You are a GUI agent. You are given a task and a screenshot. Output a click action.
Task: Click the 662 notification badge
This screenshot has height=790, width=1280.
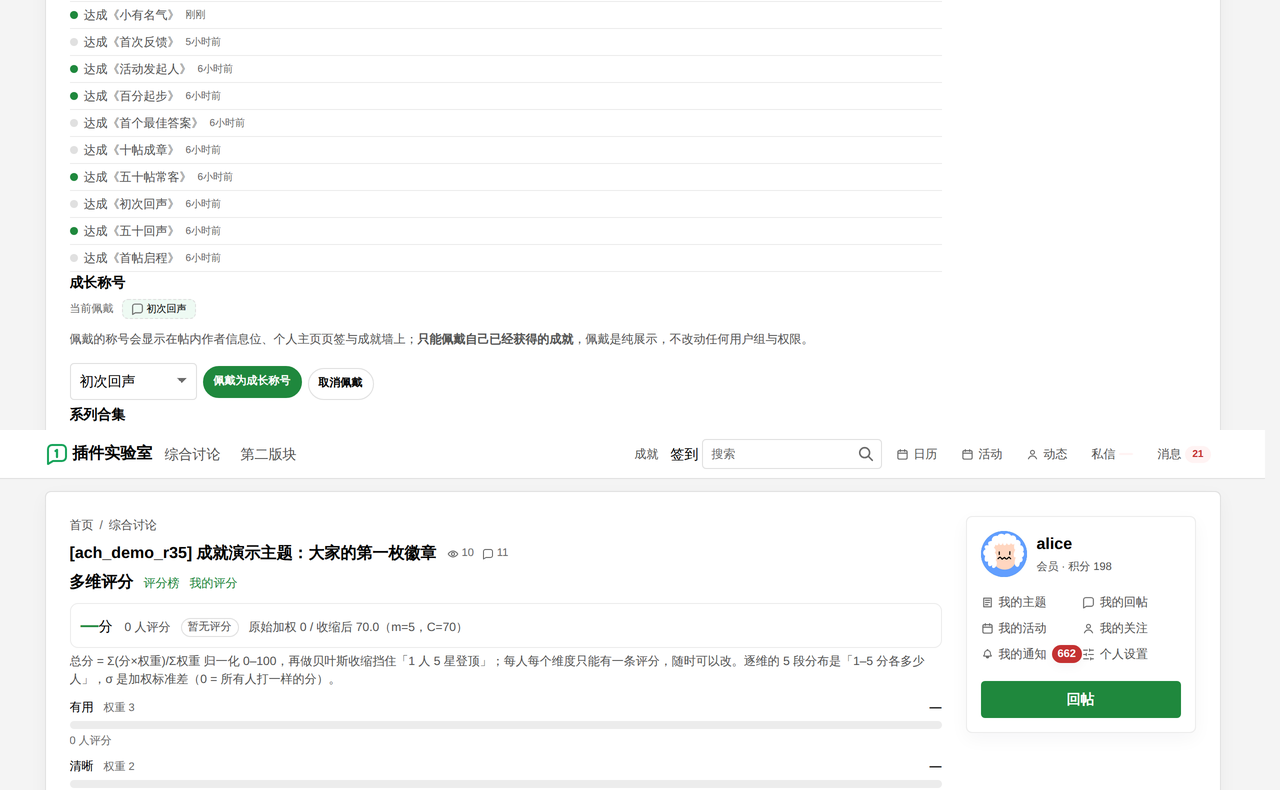(1066, 654)
